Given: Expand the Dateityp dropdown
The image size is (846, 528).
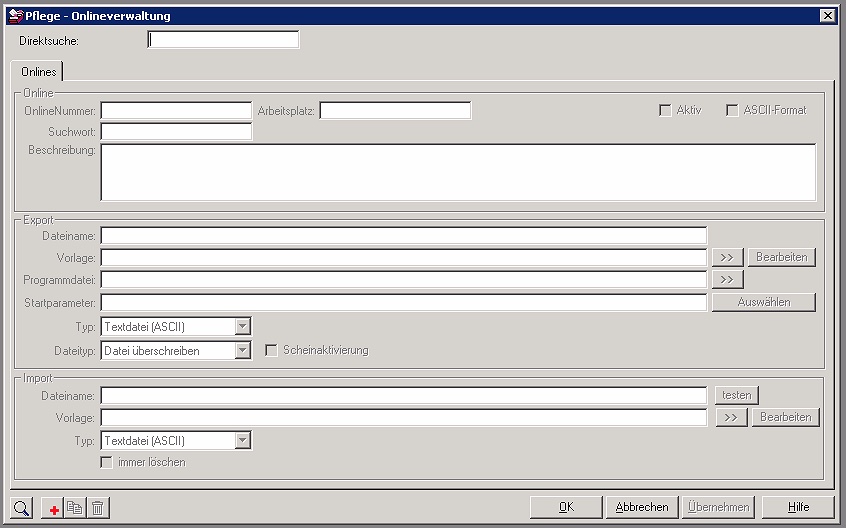Looking at the screenshot, I should tap(242, 350).
